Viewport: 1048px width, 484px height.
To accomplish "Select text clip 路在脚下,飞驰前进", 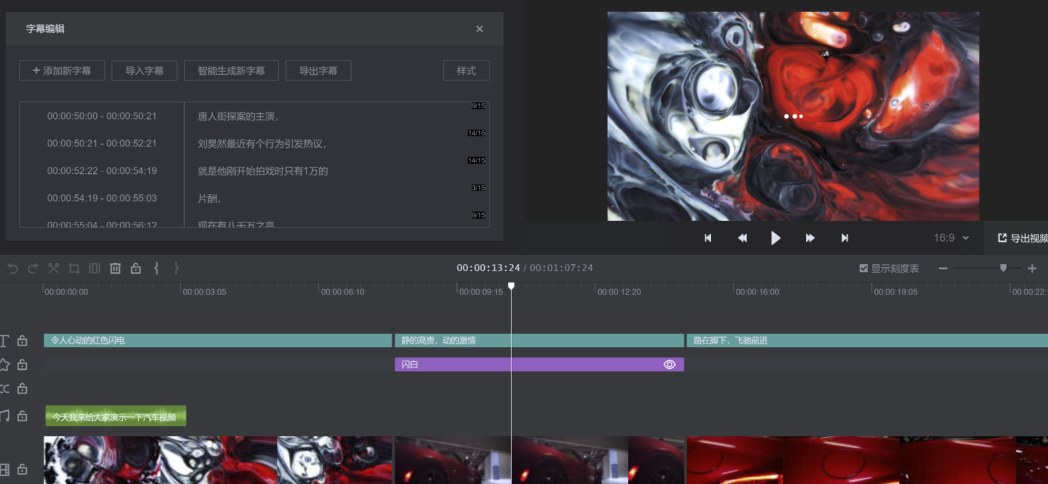I will pos(868,341).
